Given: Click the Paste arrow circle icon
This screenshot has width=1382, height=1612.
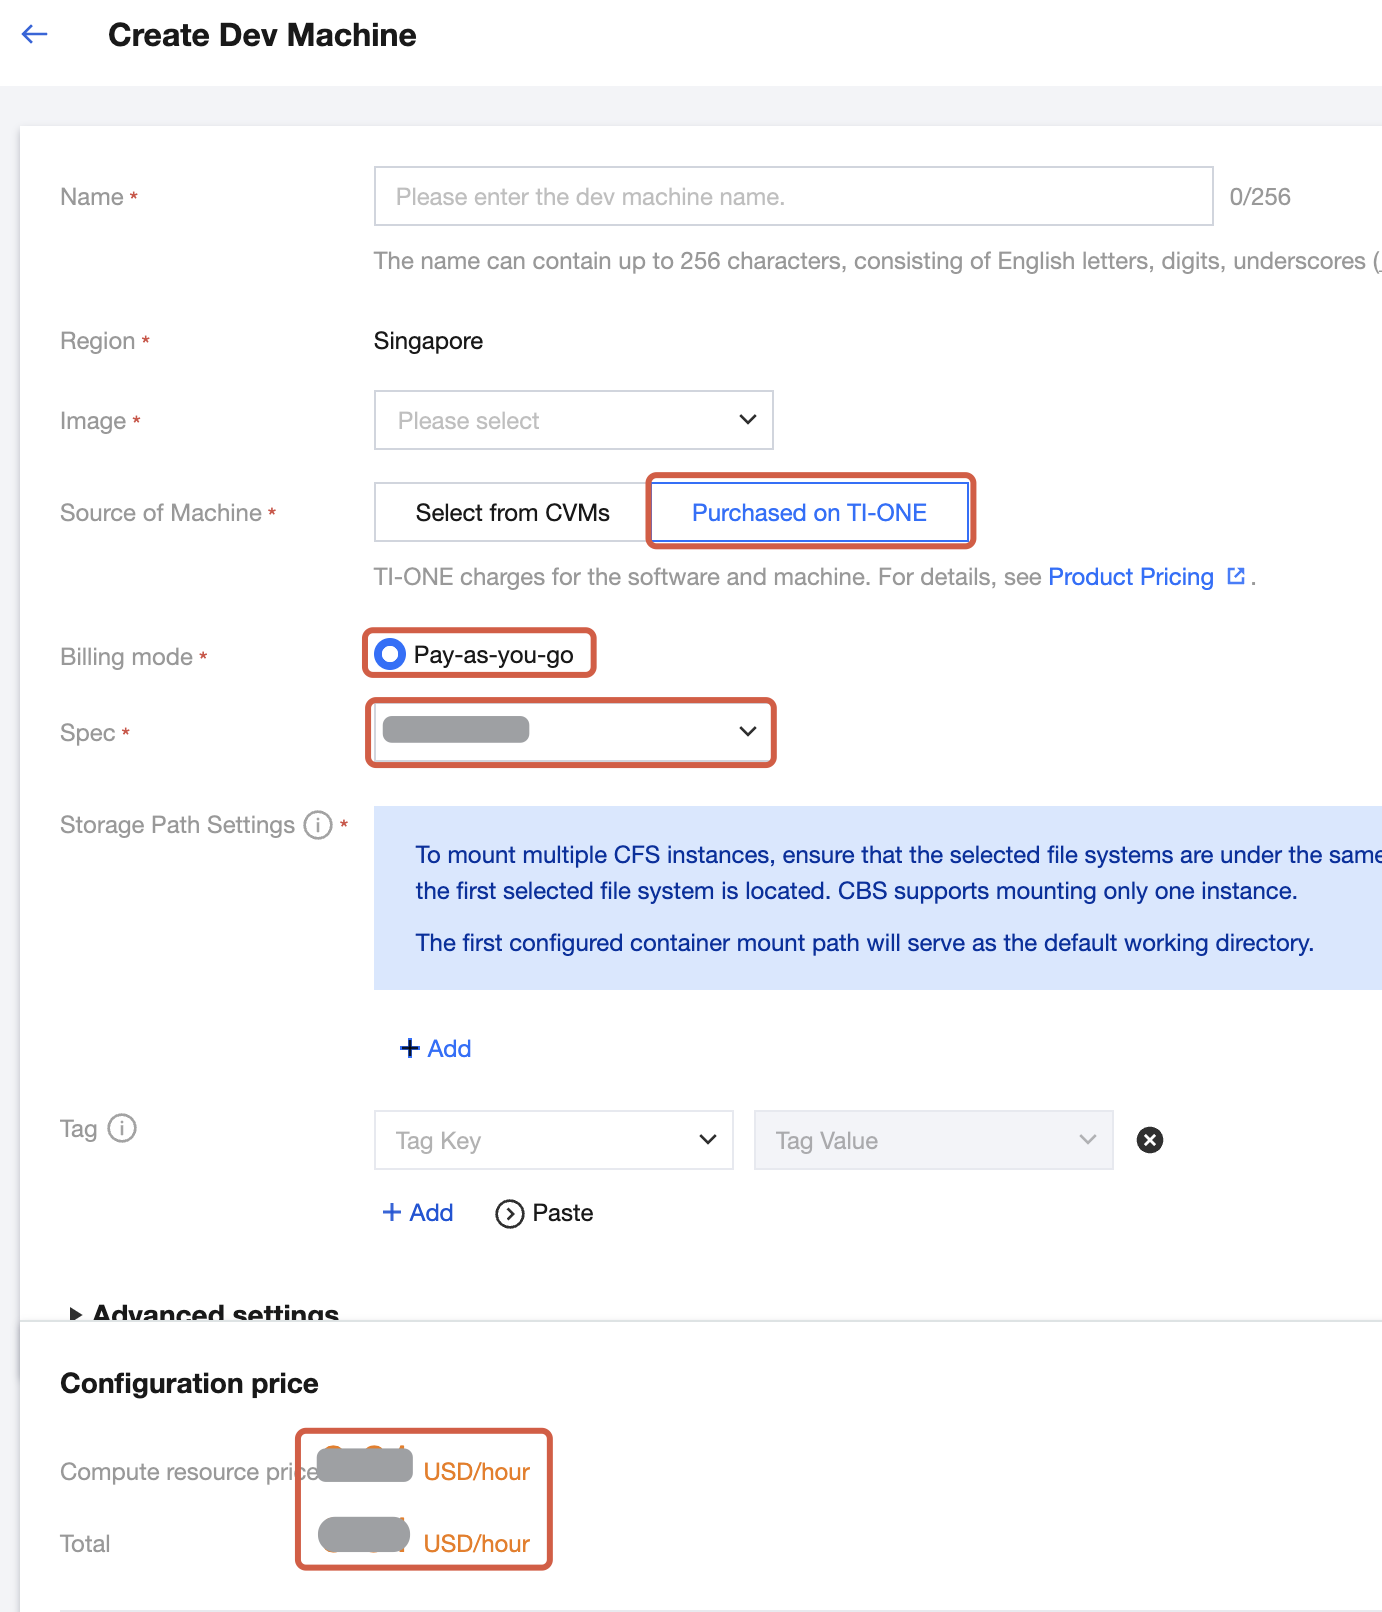Looking at the screenshot, I should coord(510,1213).
